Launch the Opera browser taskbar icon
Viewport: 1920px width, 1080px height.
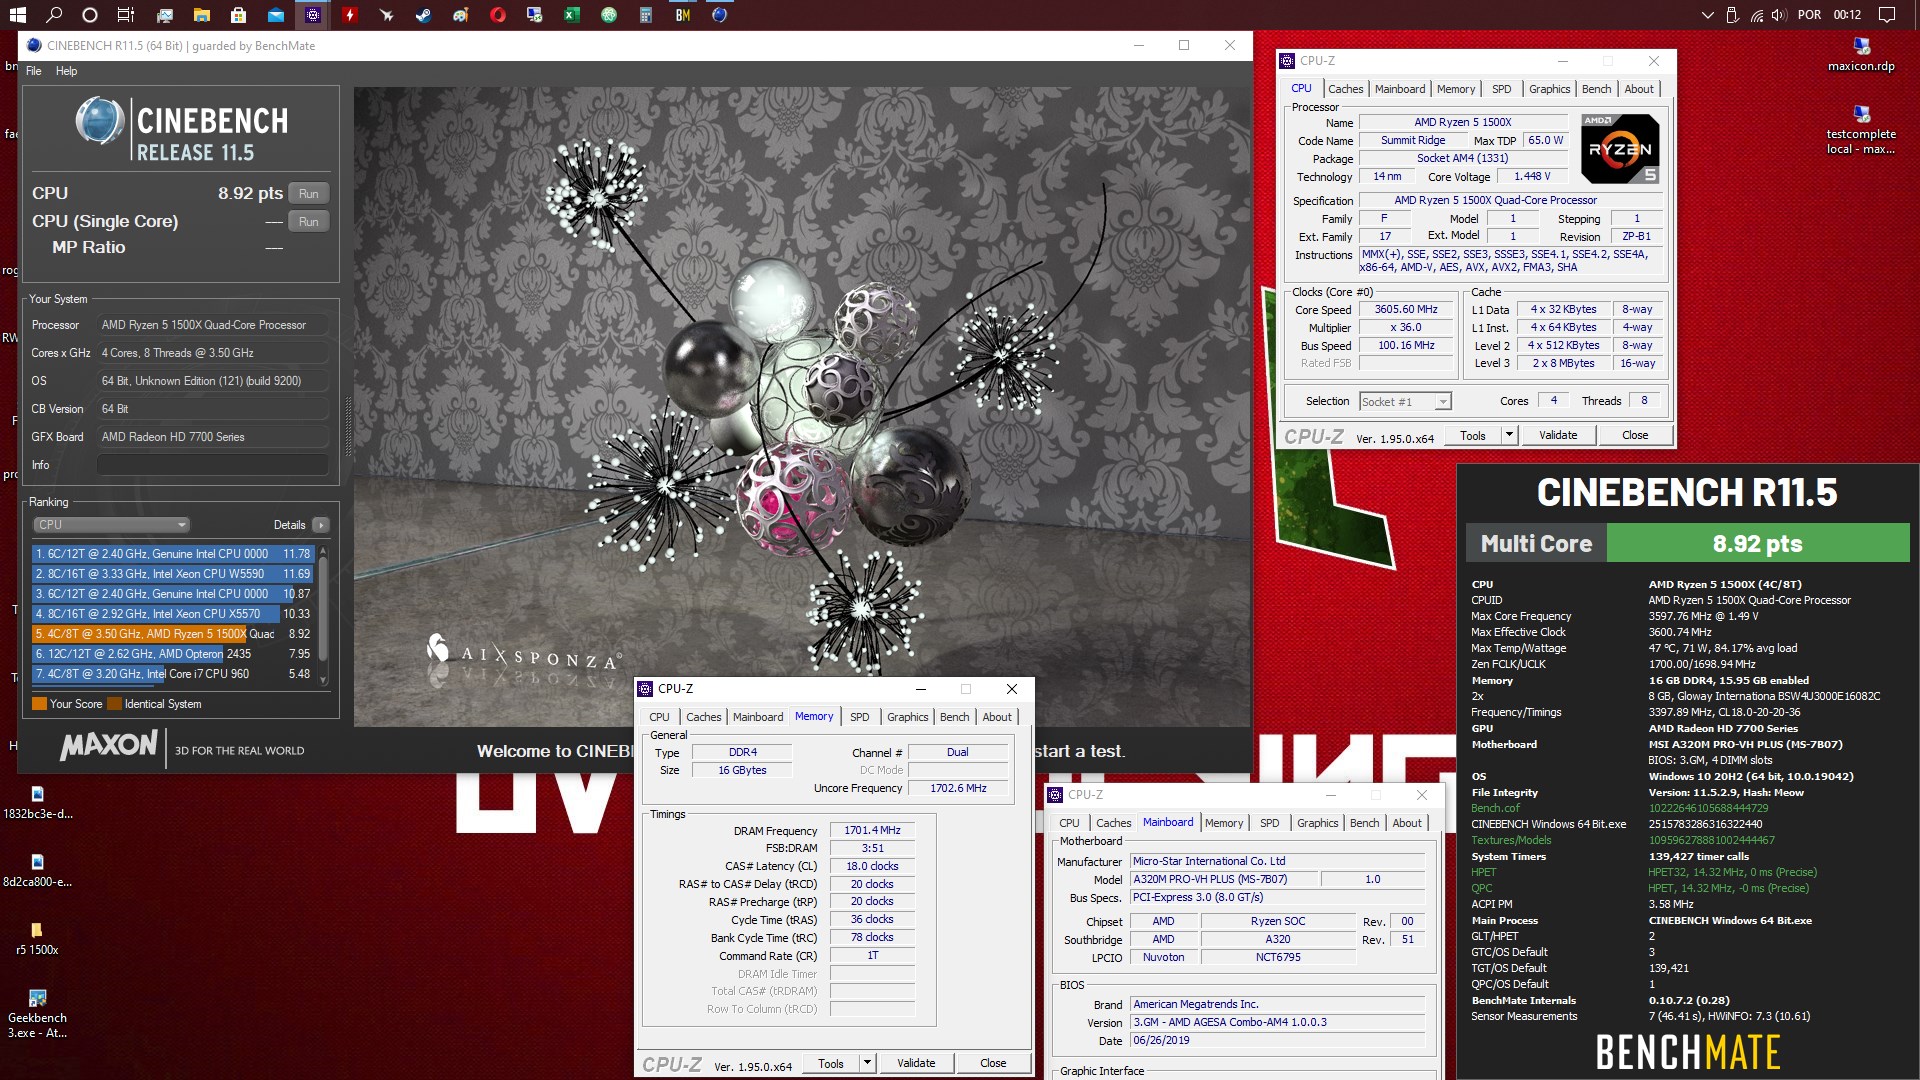497,15
